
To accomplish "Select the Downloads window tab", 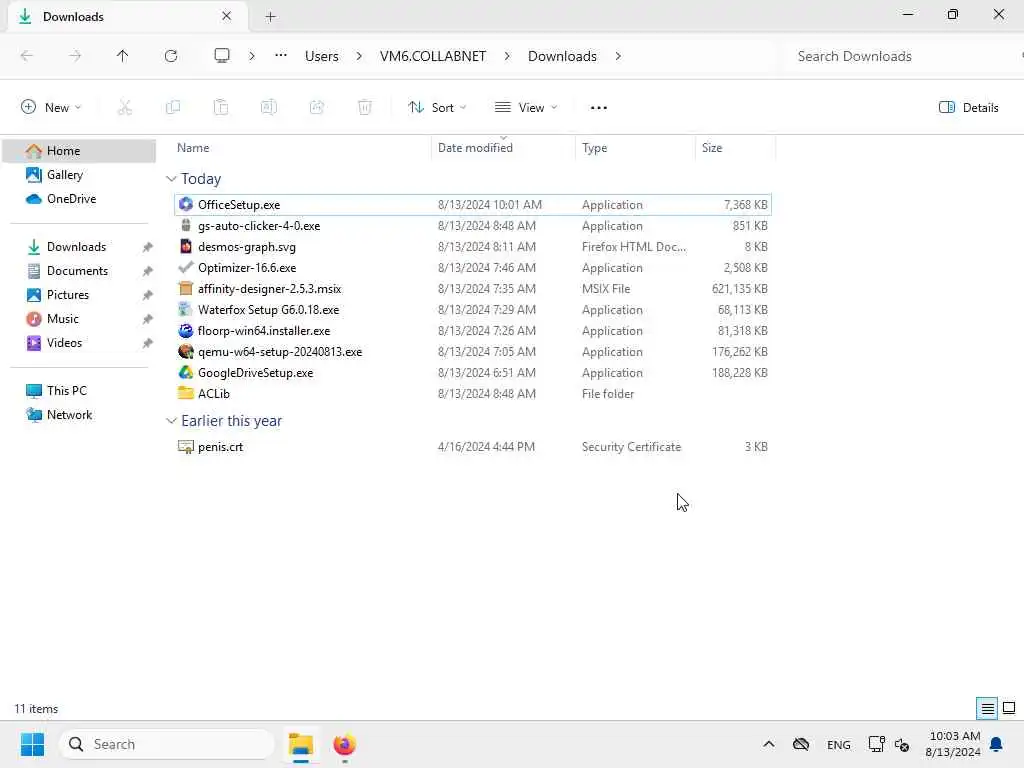I will [126, 16].
